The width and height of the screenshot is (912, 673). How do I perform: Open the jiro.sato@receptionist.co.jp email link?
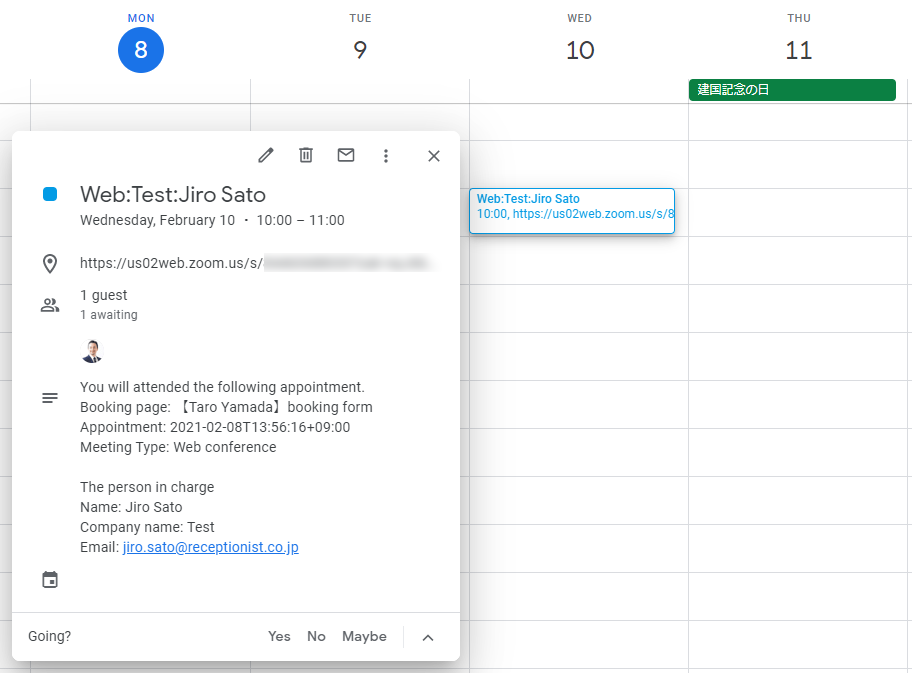coord(210,547)
